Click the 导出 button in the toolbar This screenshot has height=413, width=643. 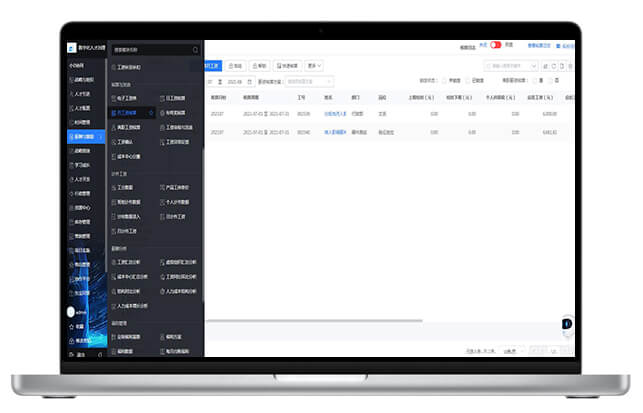point(235,66)
